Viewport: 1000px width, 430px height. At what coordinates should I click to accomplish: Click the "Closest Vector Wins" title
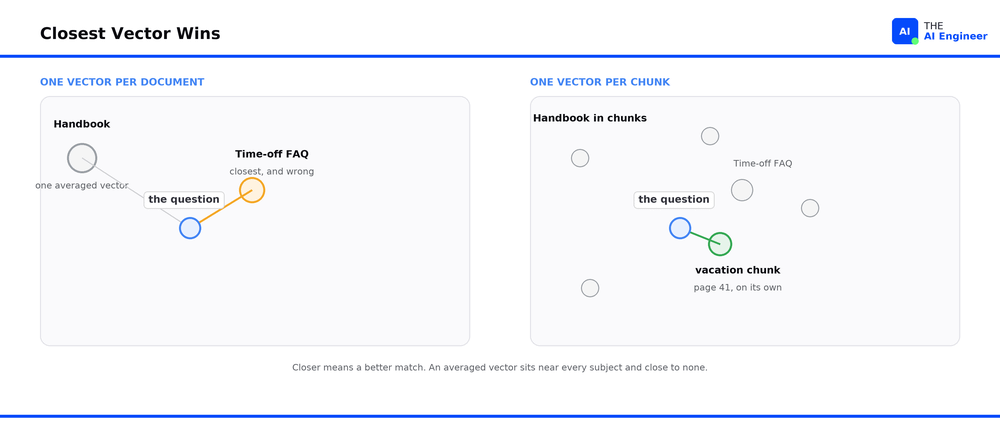coord(130,33)
